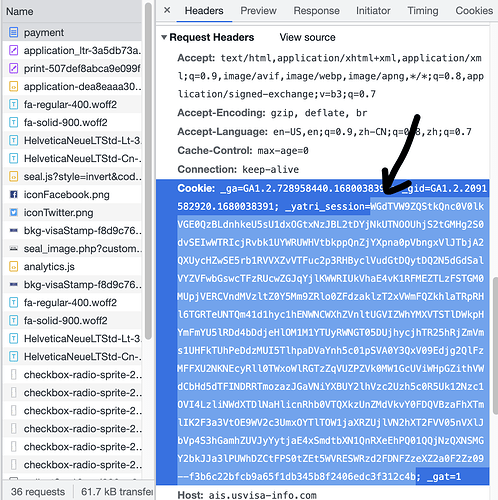Switch to the Preview tab
498x500 pixels.
coord(258,11)
